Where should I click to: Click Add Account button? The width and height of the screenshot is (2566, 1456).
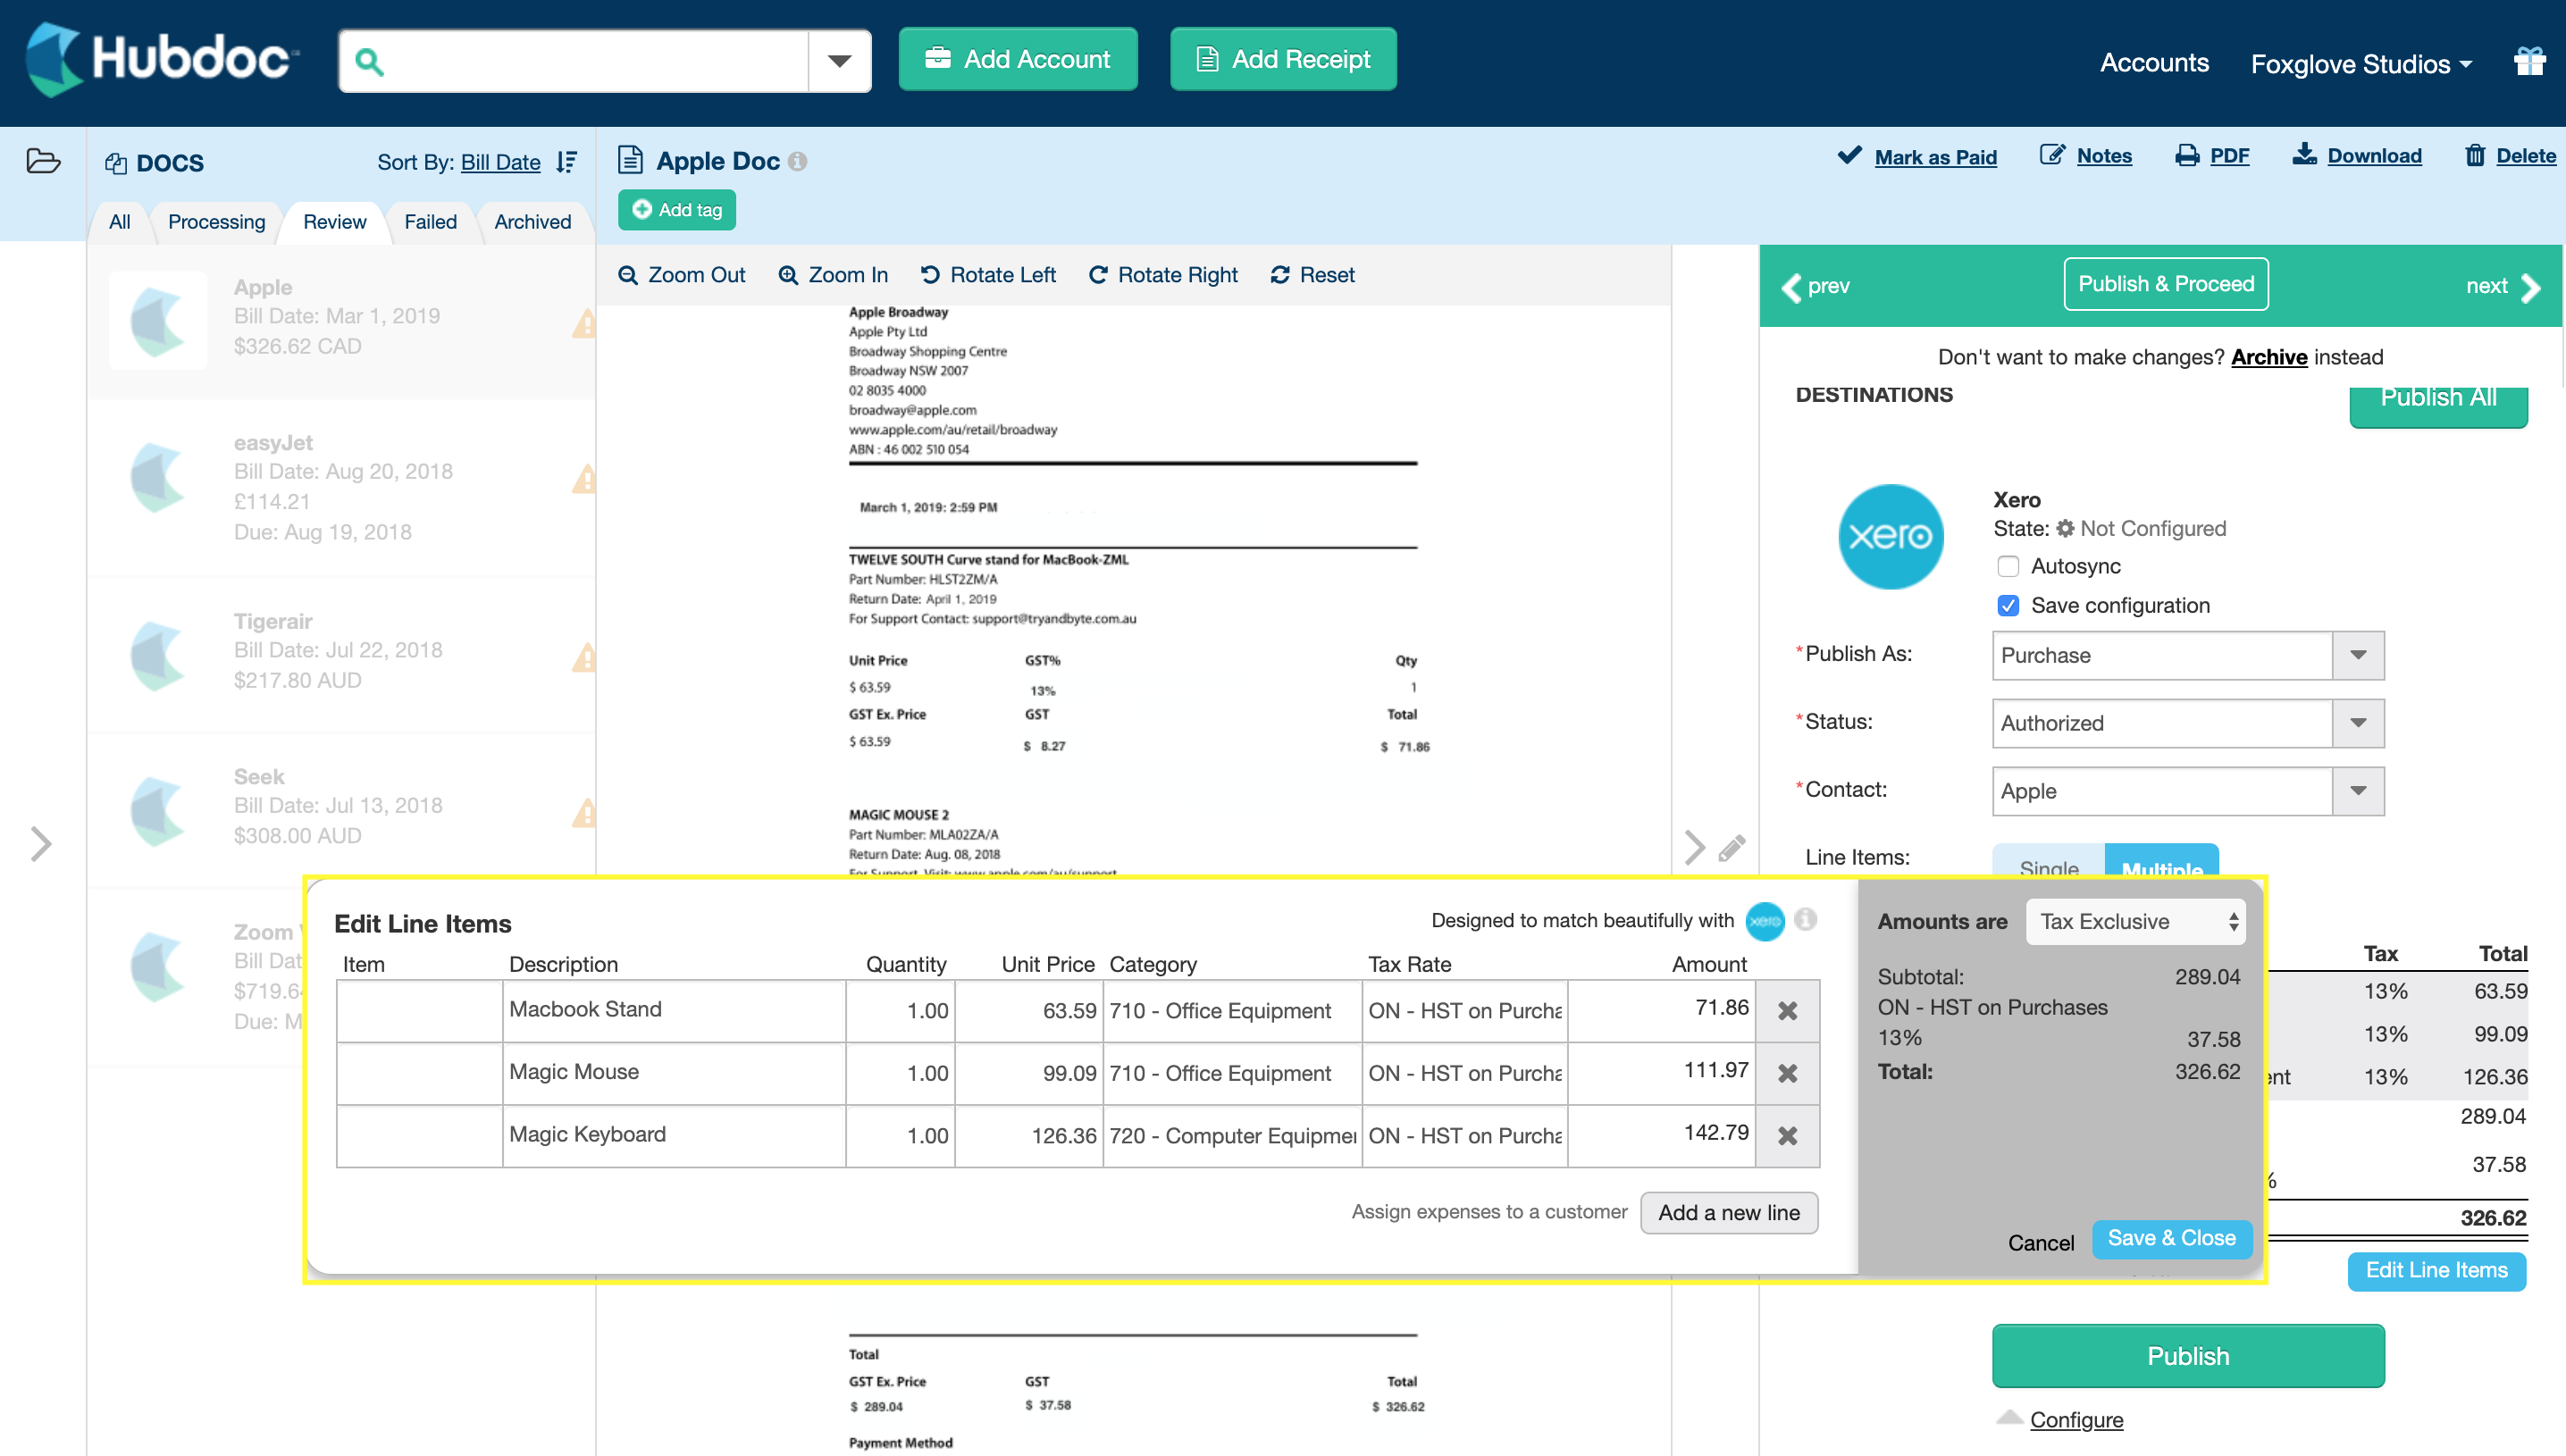1018,60
